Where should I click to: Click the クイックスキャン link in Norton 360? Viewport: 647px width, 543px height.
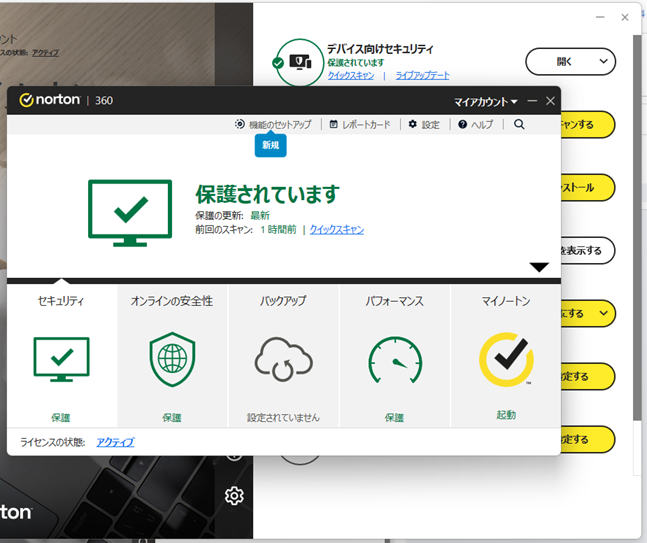[x=337, y=229]
